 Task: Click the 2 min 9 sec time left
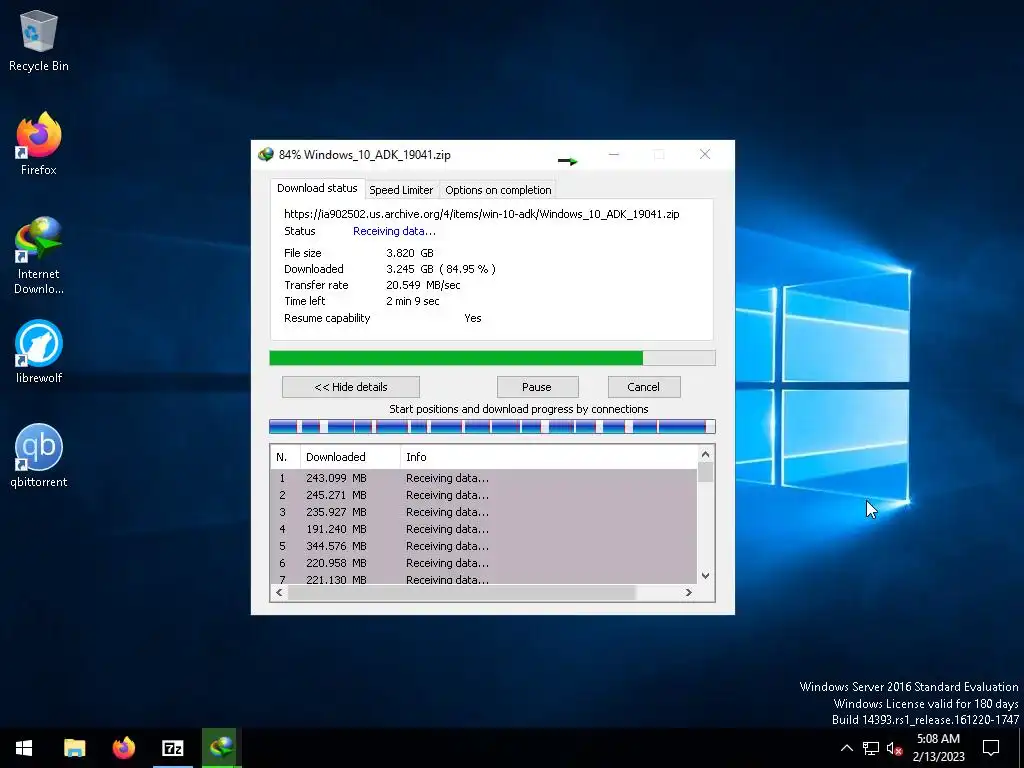coord(412,301)
